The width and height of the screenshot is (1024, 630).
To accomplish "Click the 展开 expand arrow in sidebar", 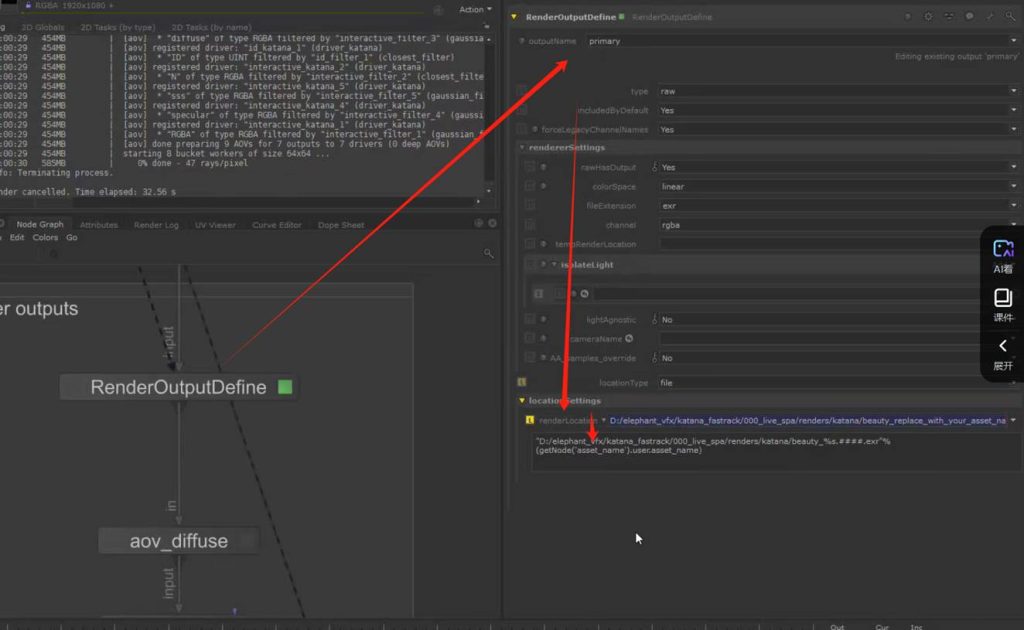I will [1003, 353].
